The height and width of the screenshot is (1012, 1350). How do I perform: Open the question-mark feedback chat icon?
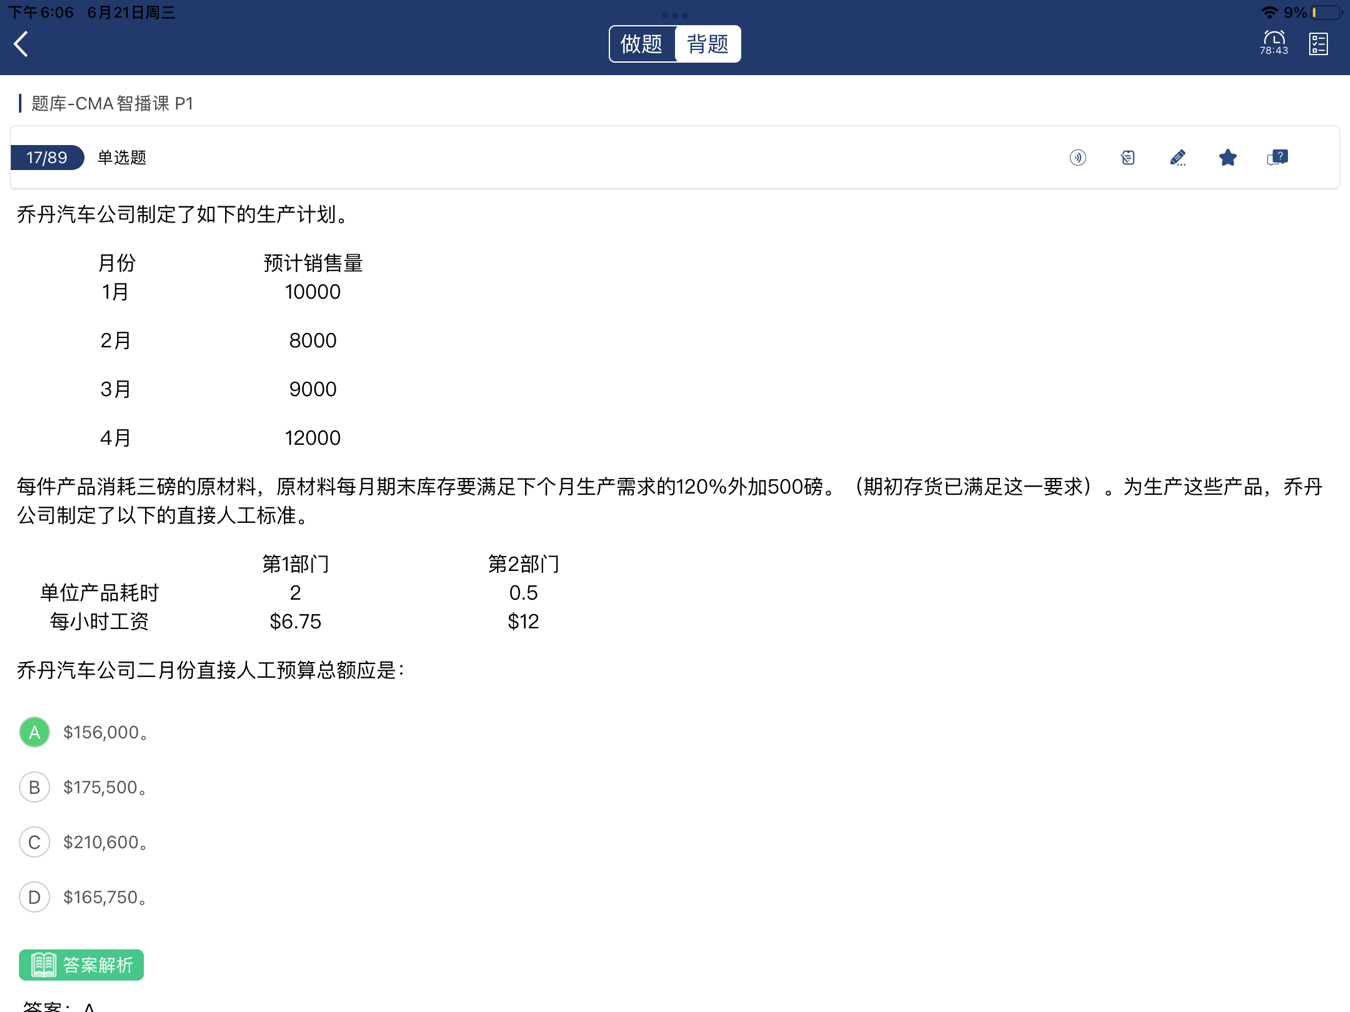pyautogui.click(x=1277, y=158)
